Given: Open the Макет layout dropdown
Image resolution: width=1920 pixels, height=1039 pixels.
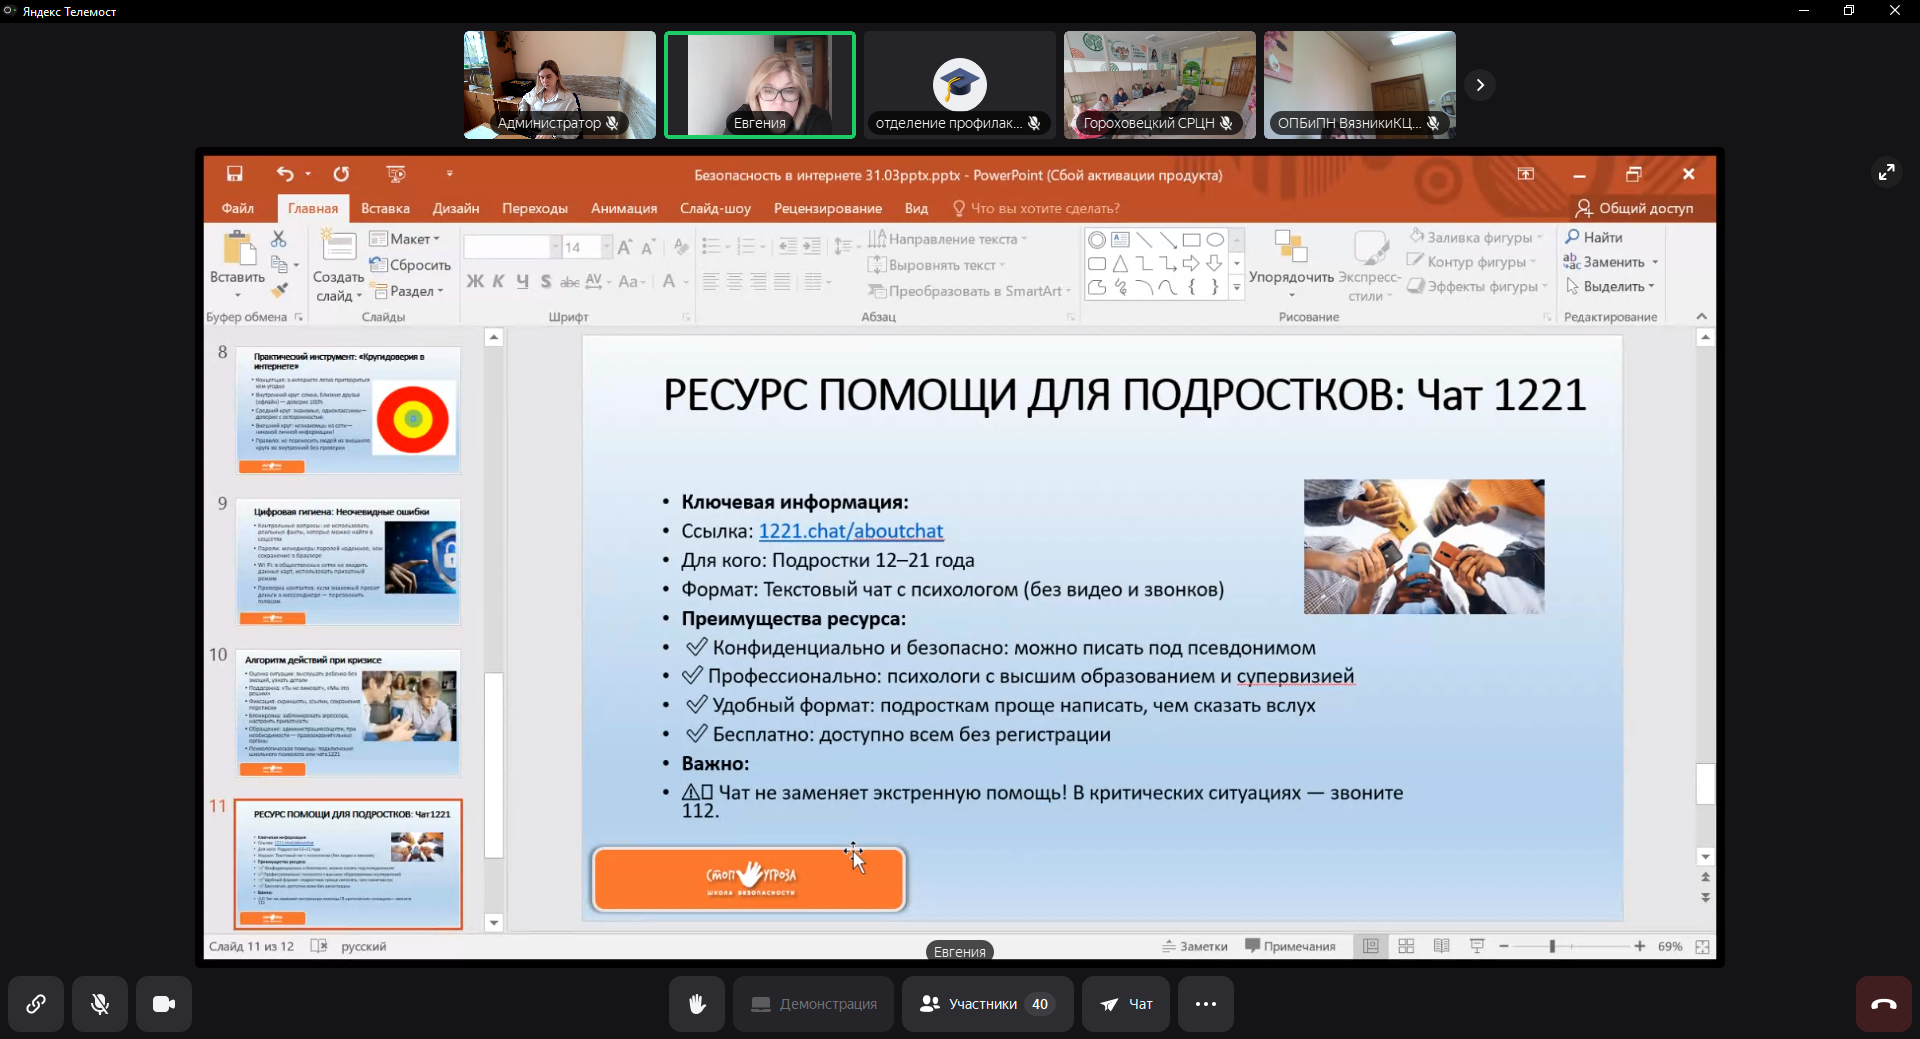Looking at the screenshot, I should pos(405,239).
